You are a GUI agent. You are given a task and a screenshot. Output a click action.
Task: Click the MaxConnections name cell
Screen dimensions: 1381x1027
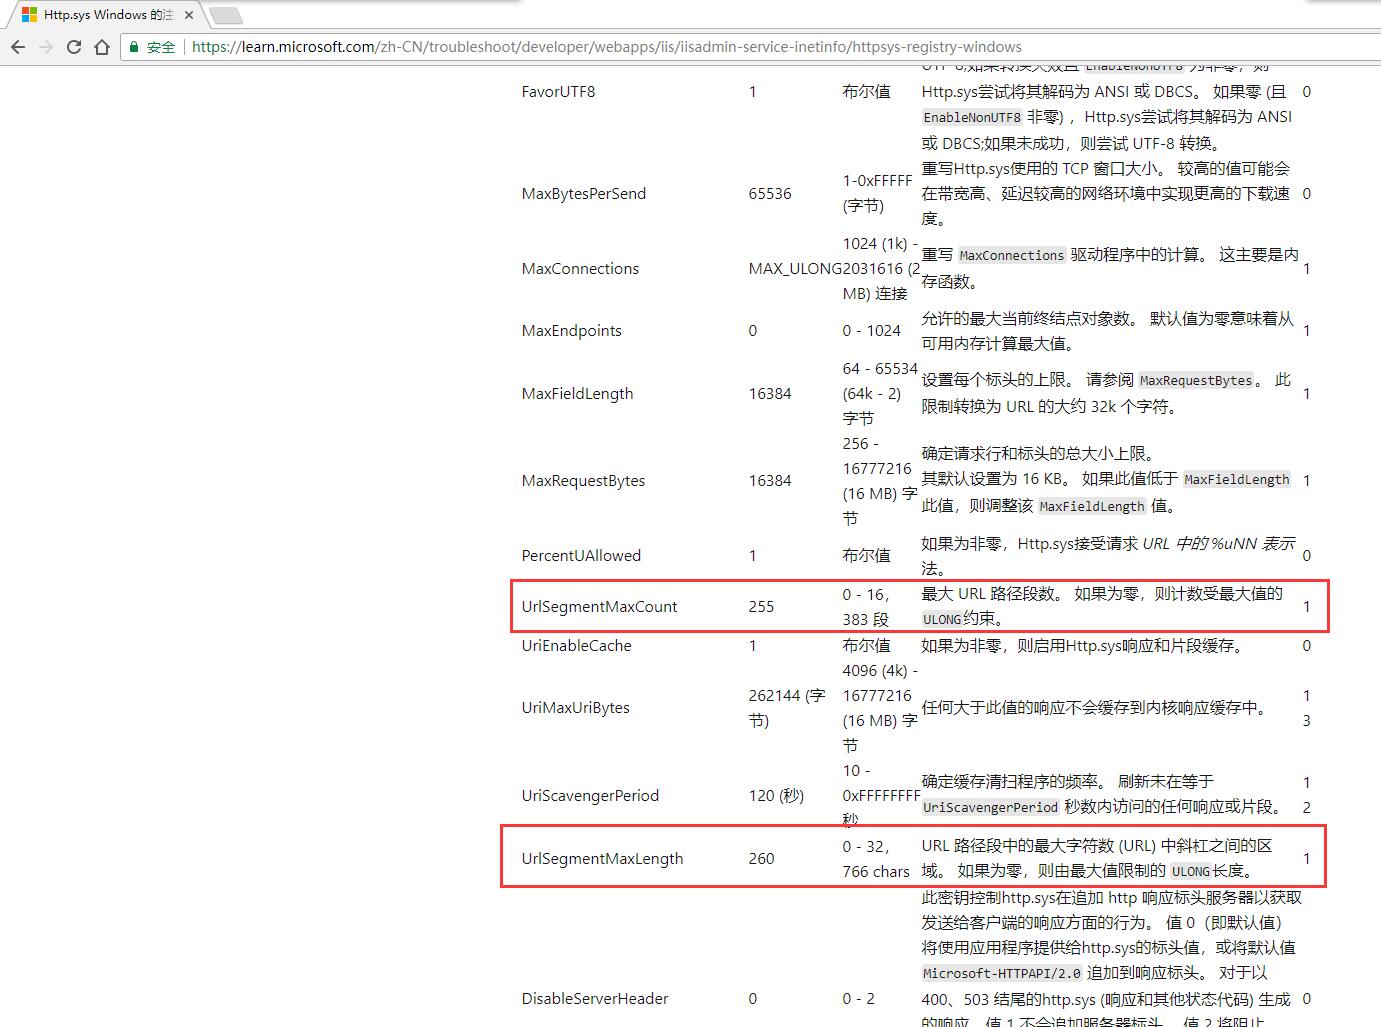coord(580,268)
